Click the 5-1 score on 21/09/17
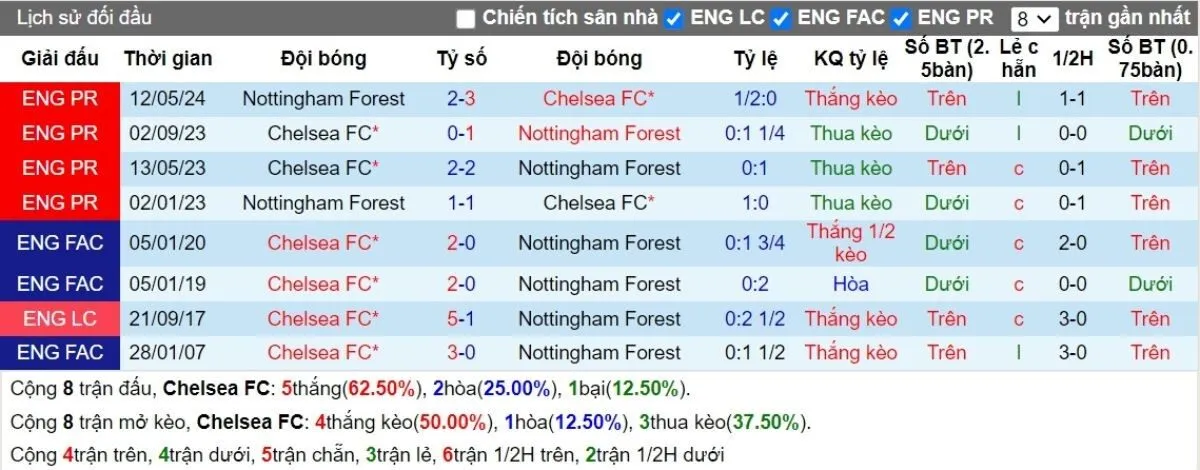The image size is (1200, 470). click(461, 319)
